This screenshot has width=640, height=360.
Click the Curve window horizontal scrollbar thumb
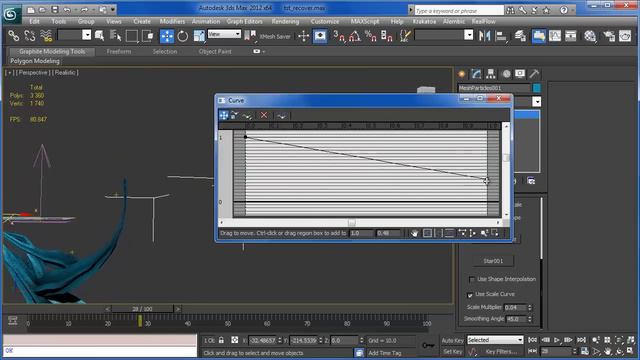point(351,222)
